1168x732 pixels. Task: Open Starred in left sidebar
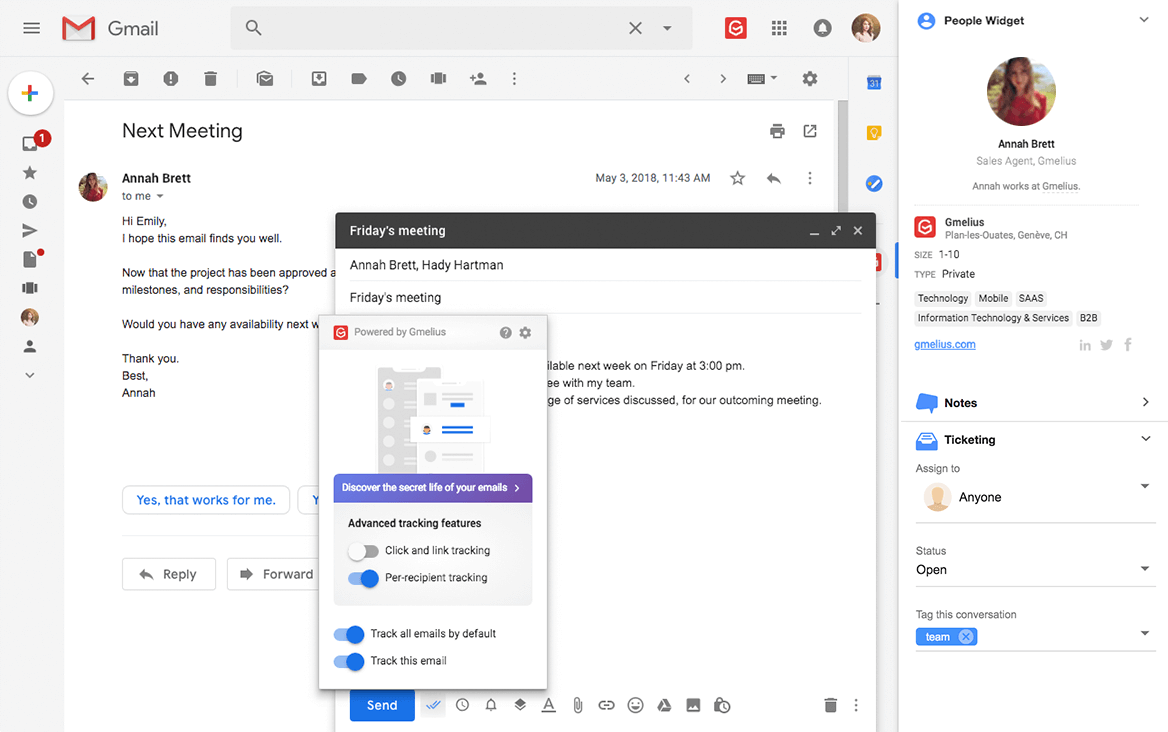(x=30, y=173)
